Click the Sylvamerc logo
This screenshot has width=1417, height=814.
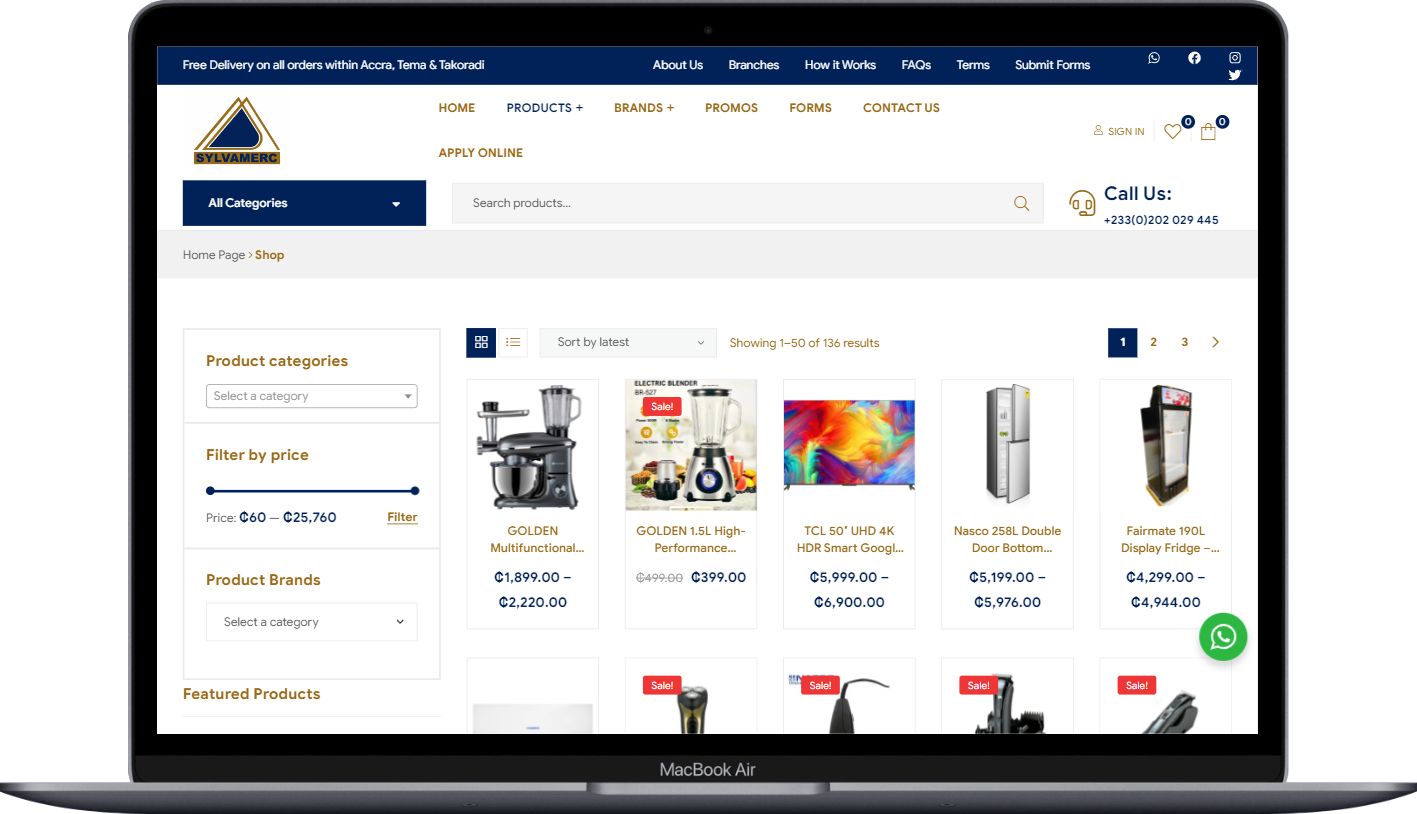tap(237, 131)
